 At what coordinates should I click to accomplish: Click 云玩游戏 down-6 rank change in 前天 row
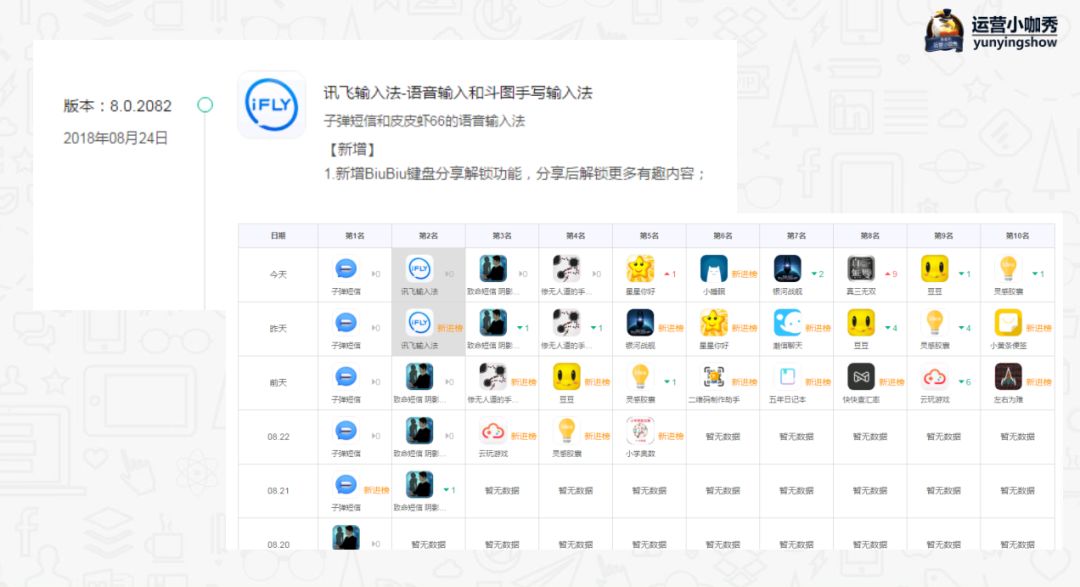964,382
